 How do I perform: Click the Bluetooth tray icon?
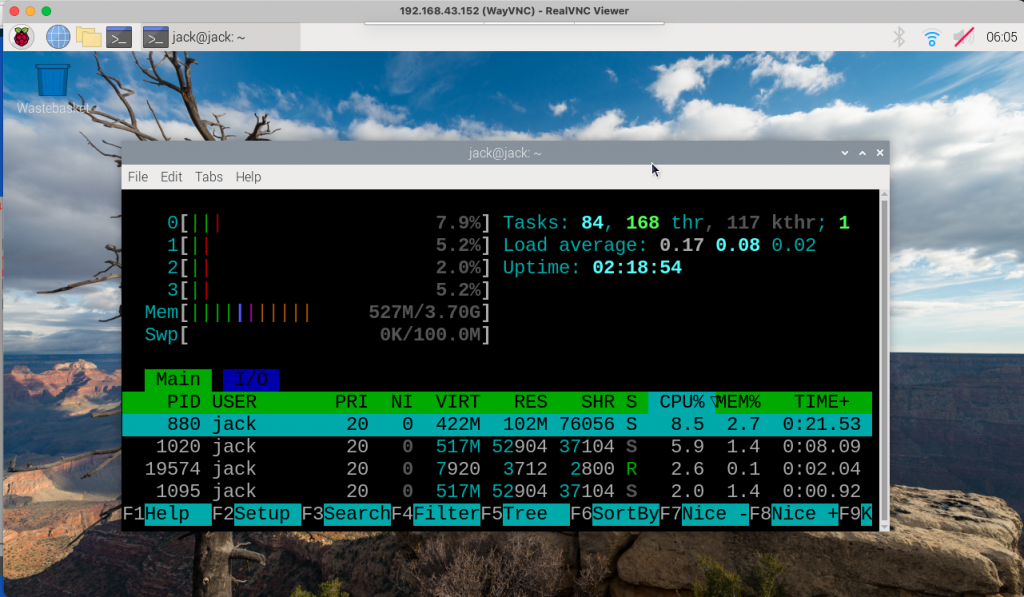(x=898, y=38)
